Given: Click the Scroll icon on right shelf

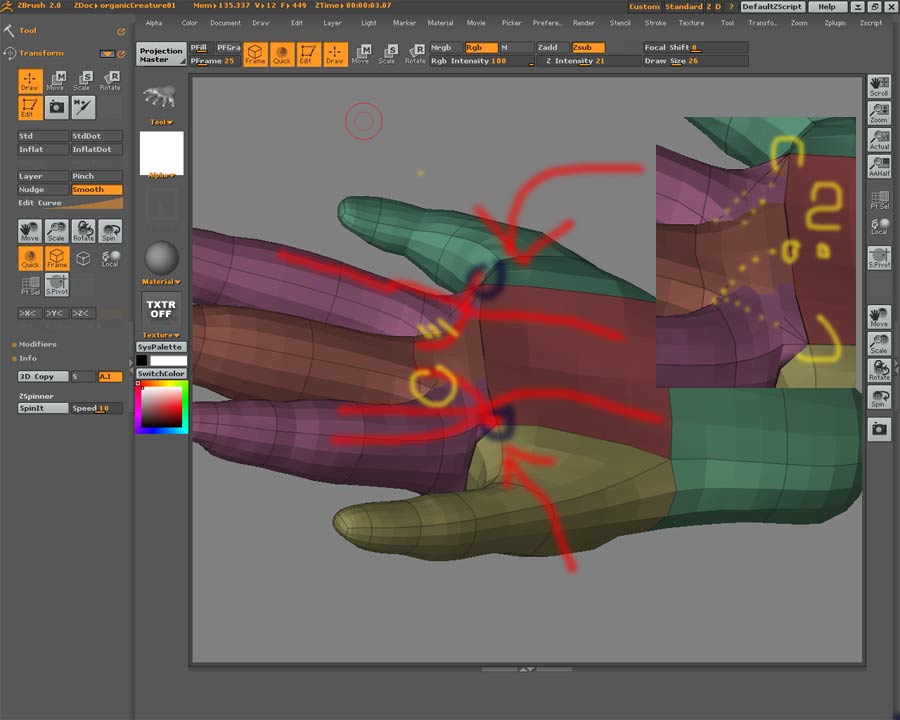Looking at the screenshot, I should [x=879, y=87].
